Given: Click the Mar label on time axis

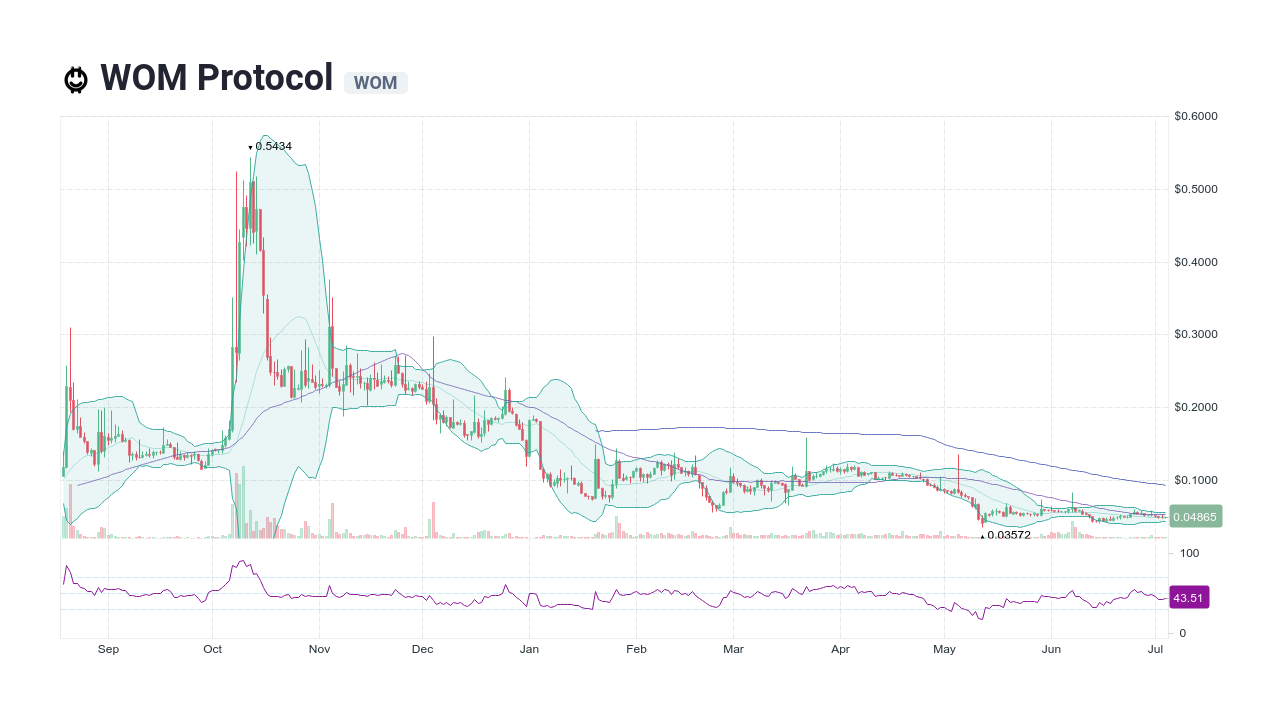Looking at the screenshot, I should (733, 649).
